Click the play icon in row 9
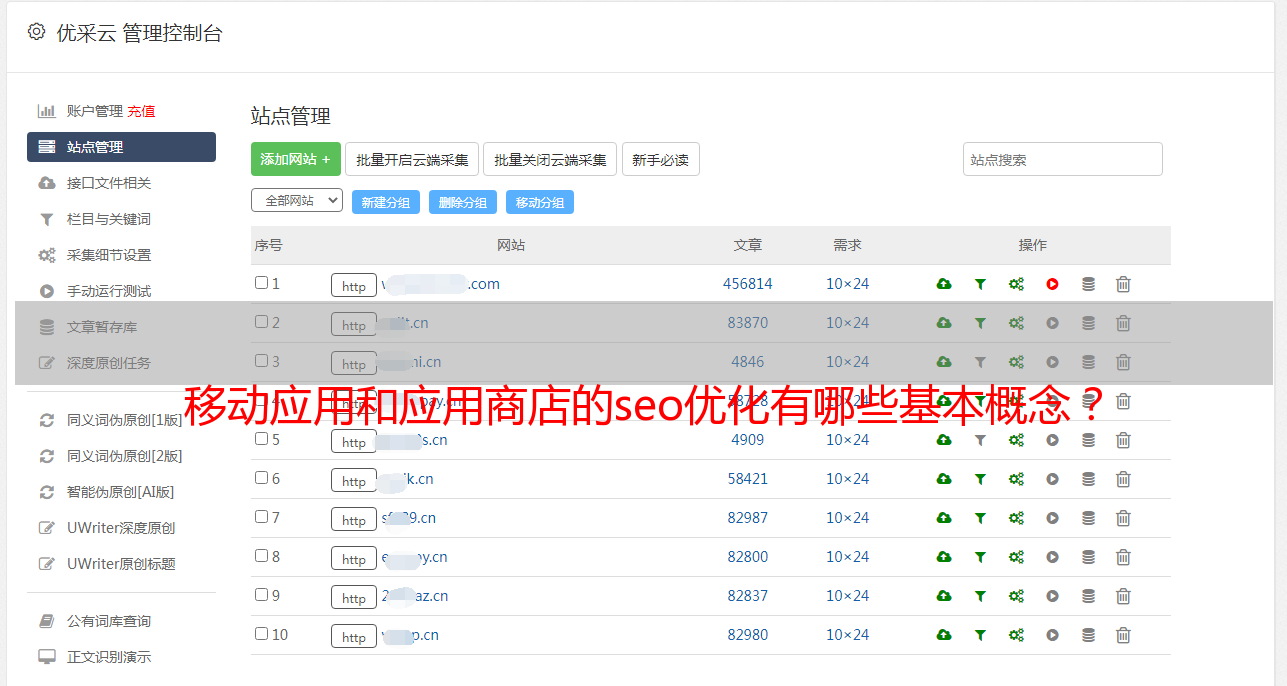Viewport: 1287px width, 686px height. click(x=1052, y=596)
